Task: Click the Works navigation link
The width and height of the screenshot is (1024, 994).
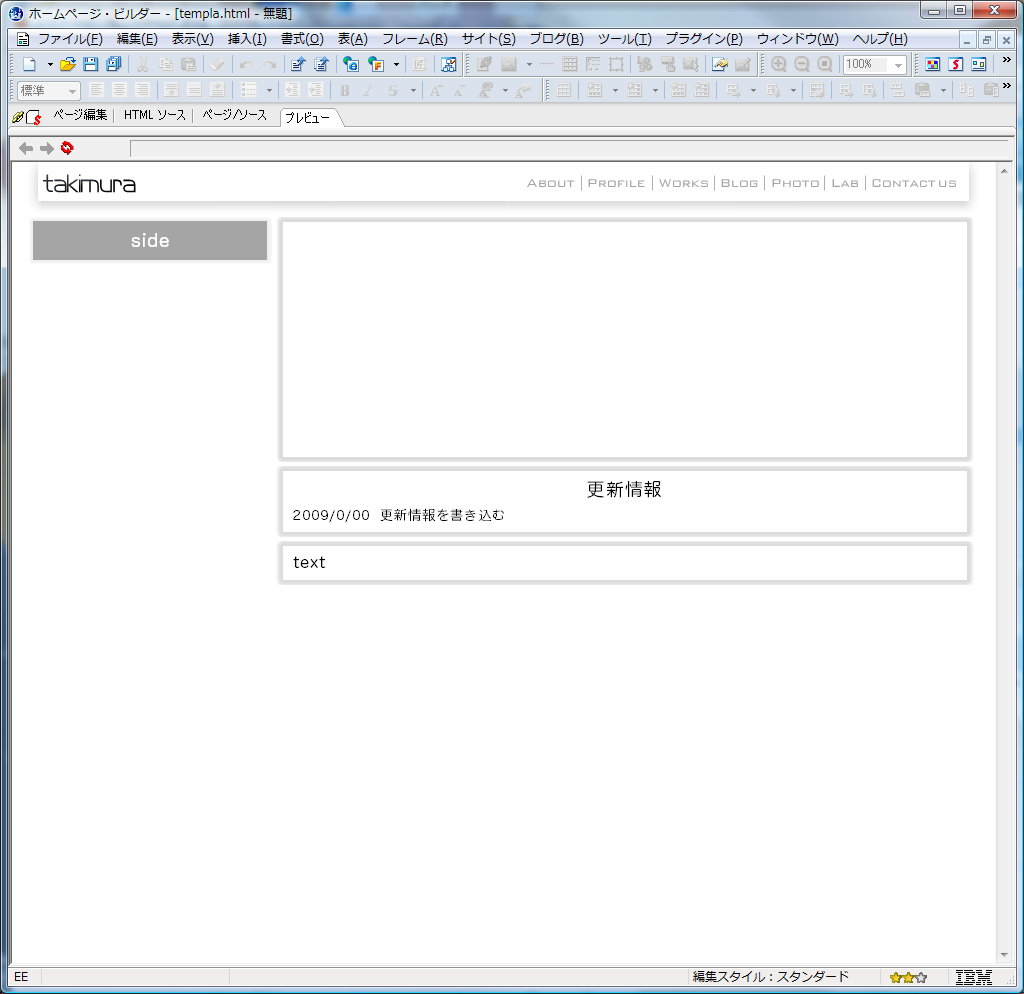Action: pos(684,184)
